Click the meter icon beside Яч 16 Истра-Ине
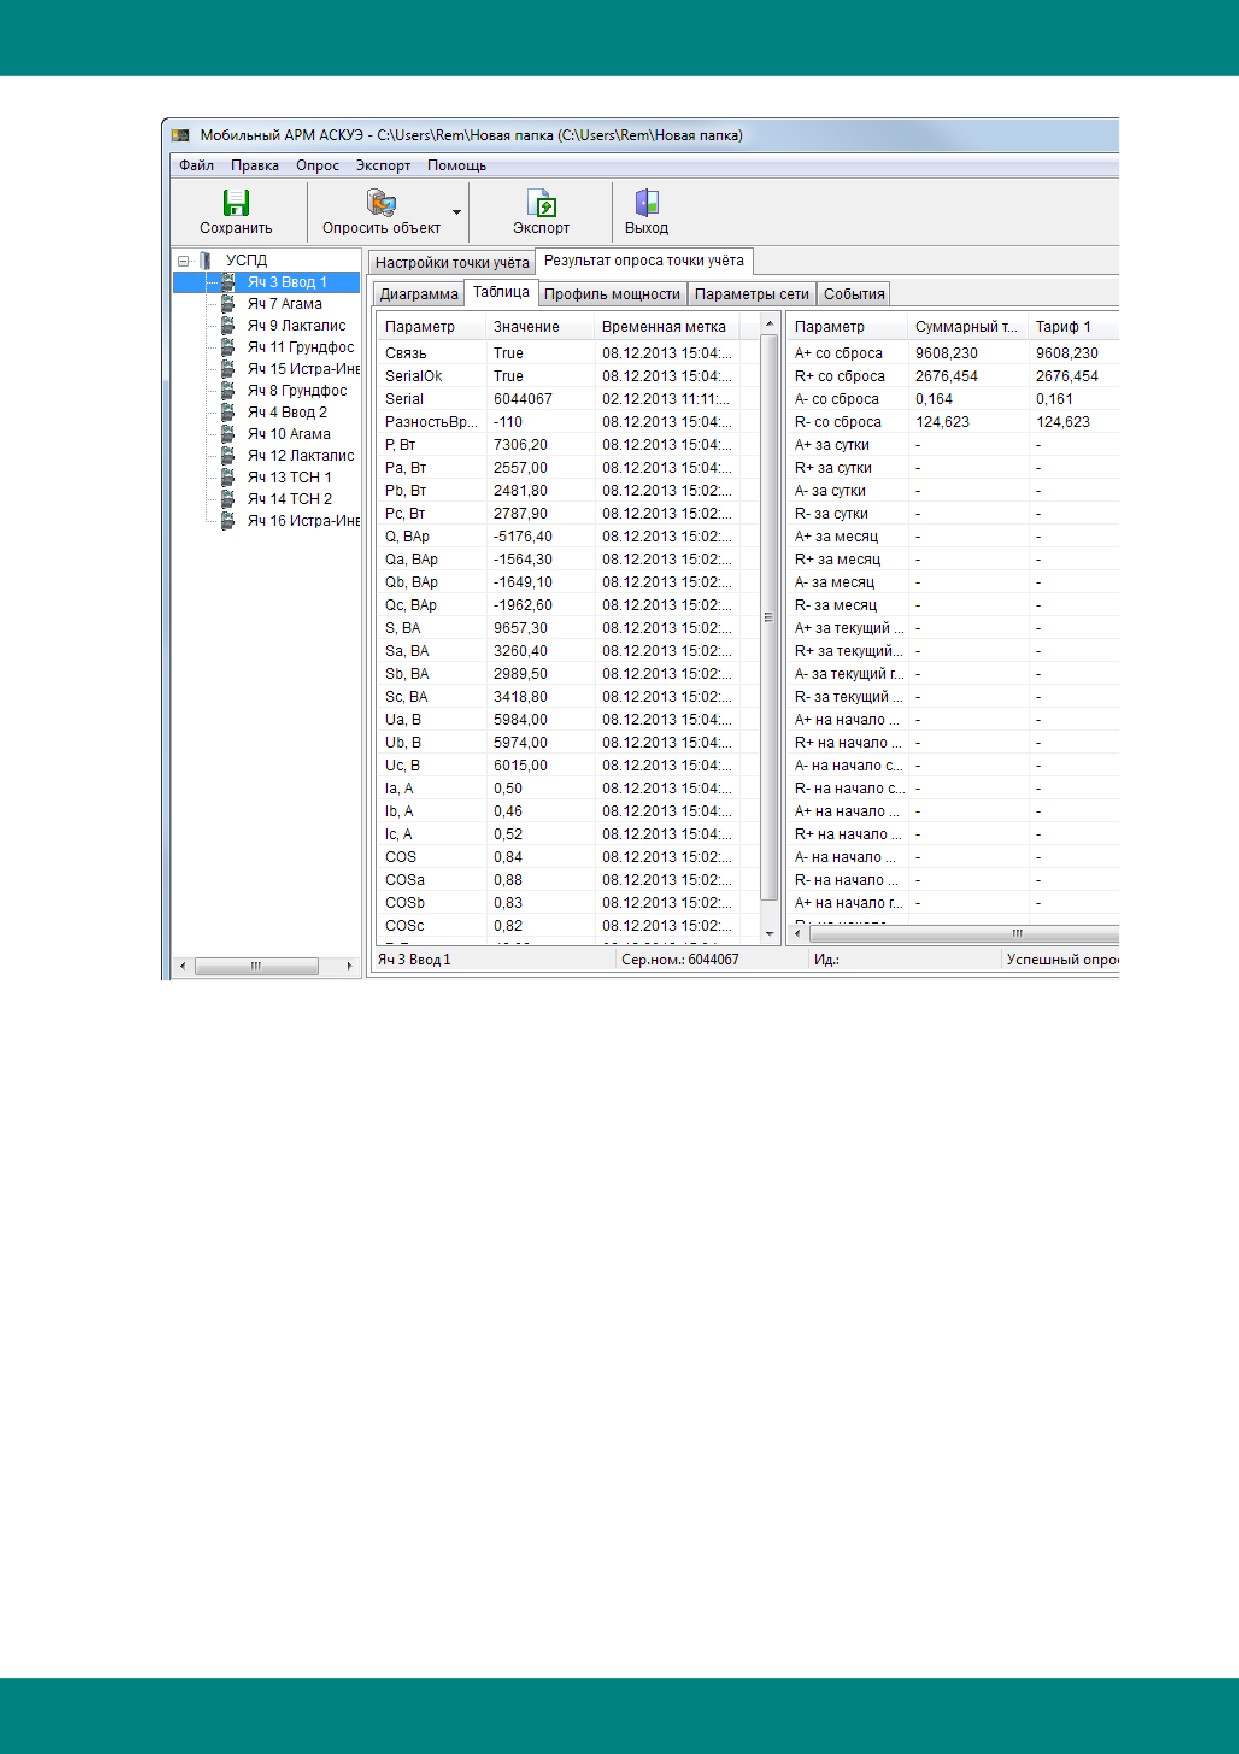Screen dimensions: 1239x1754 pyautogui.click(x=228, y=521)
